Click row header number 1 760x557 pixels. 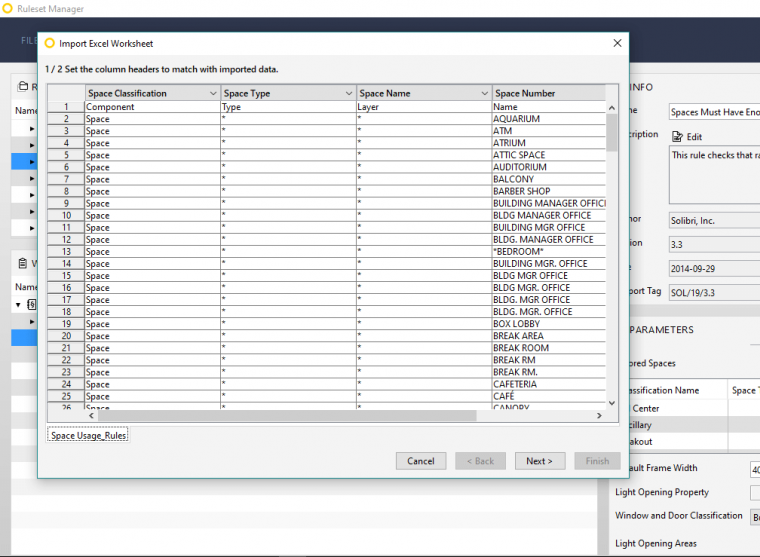66,107
